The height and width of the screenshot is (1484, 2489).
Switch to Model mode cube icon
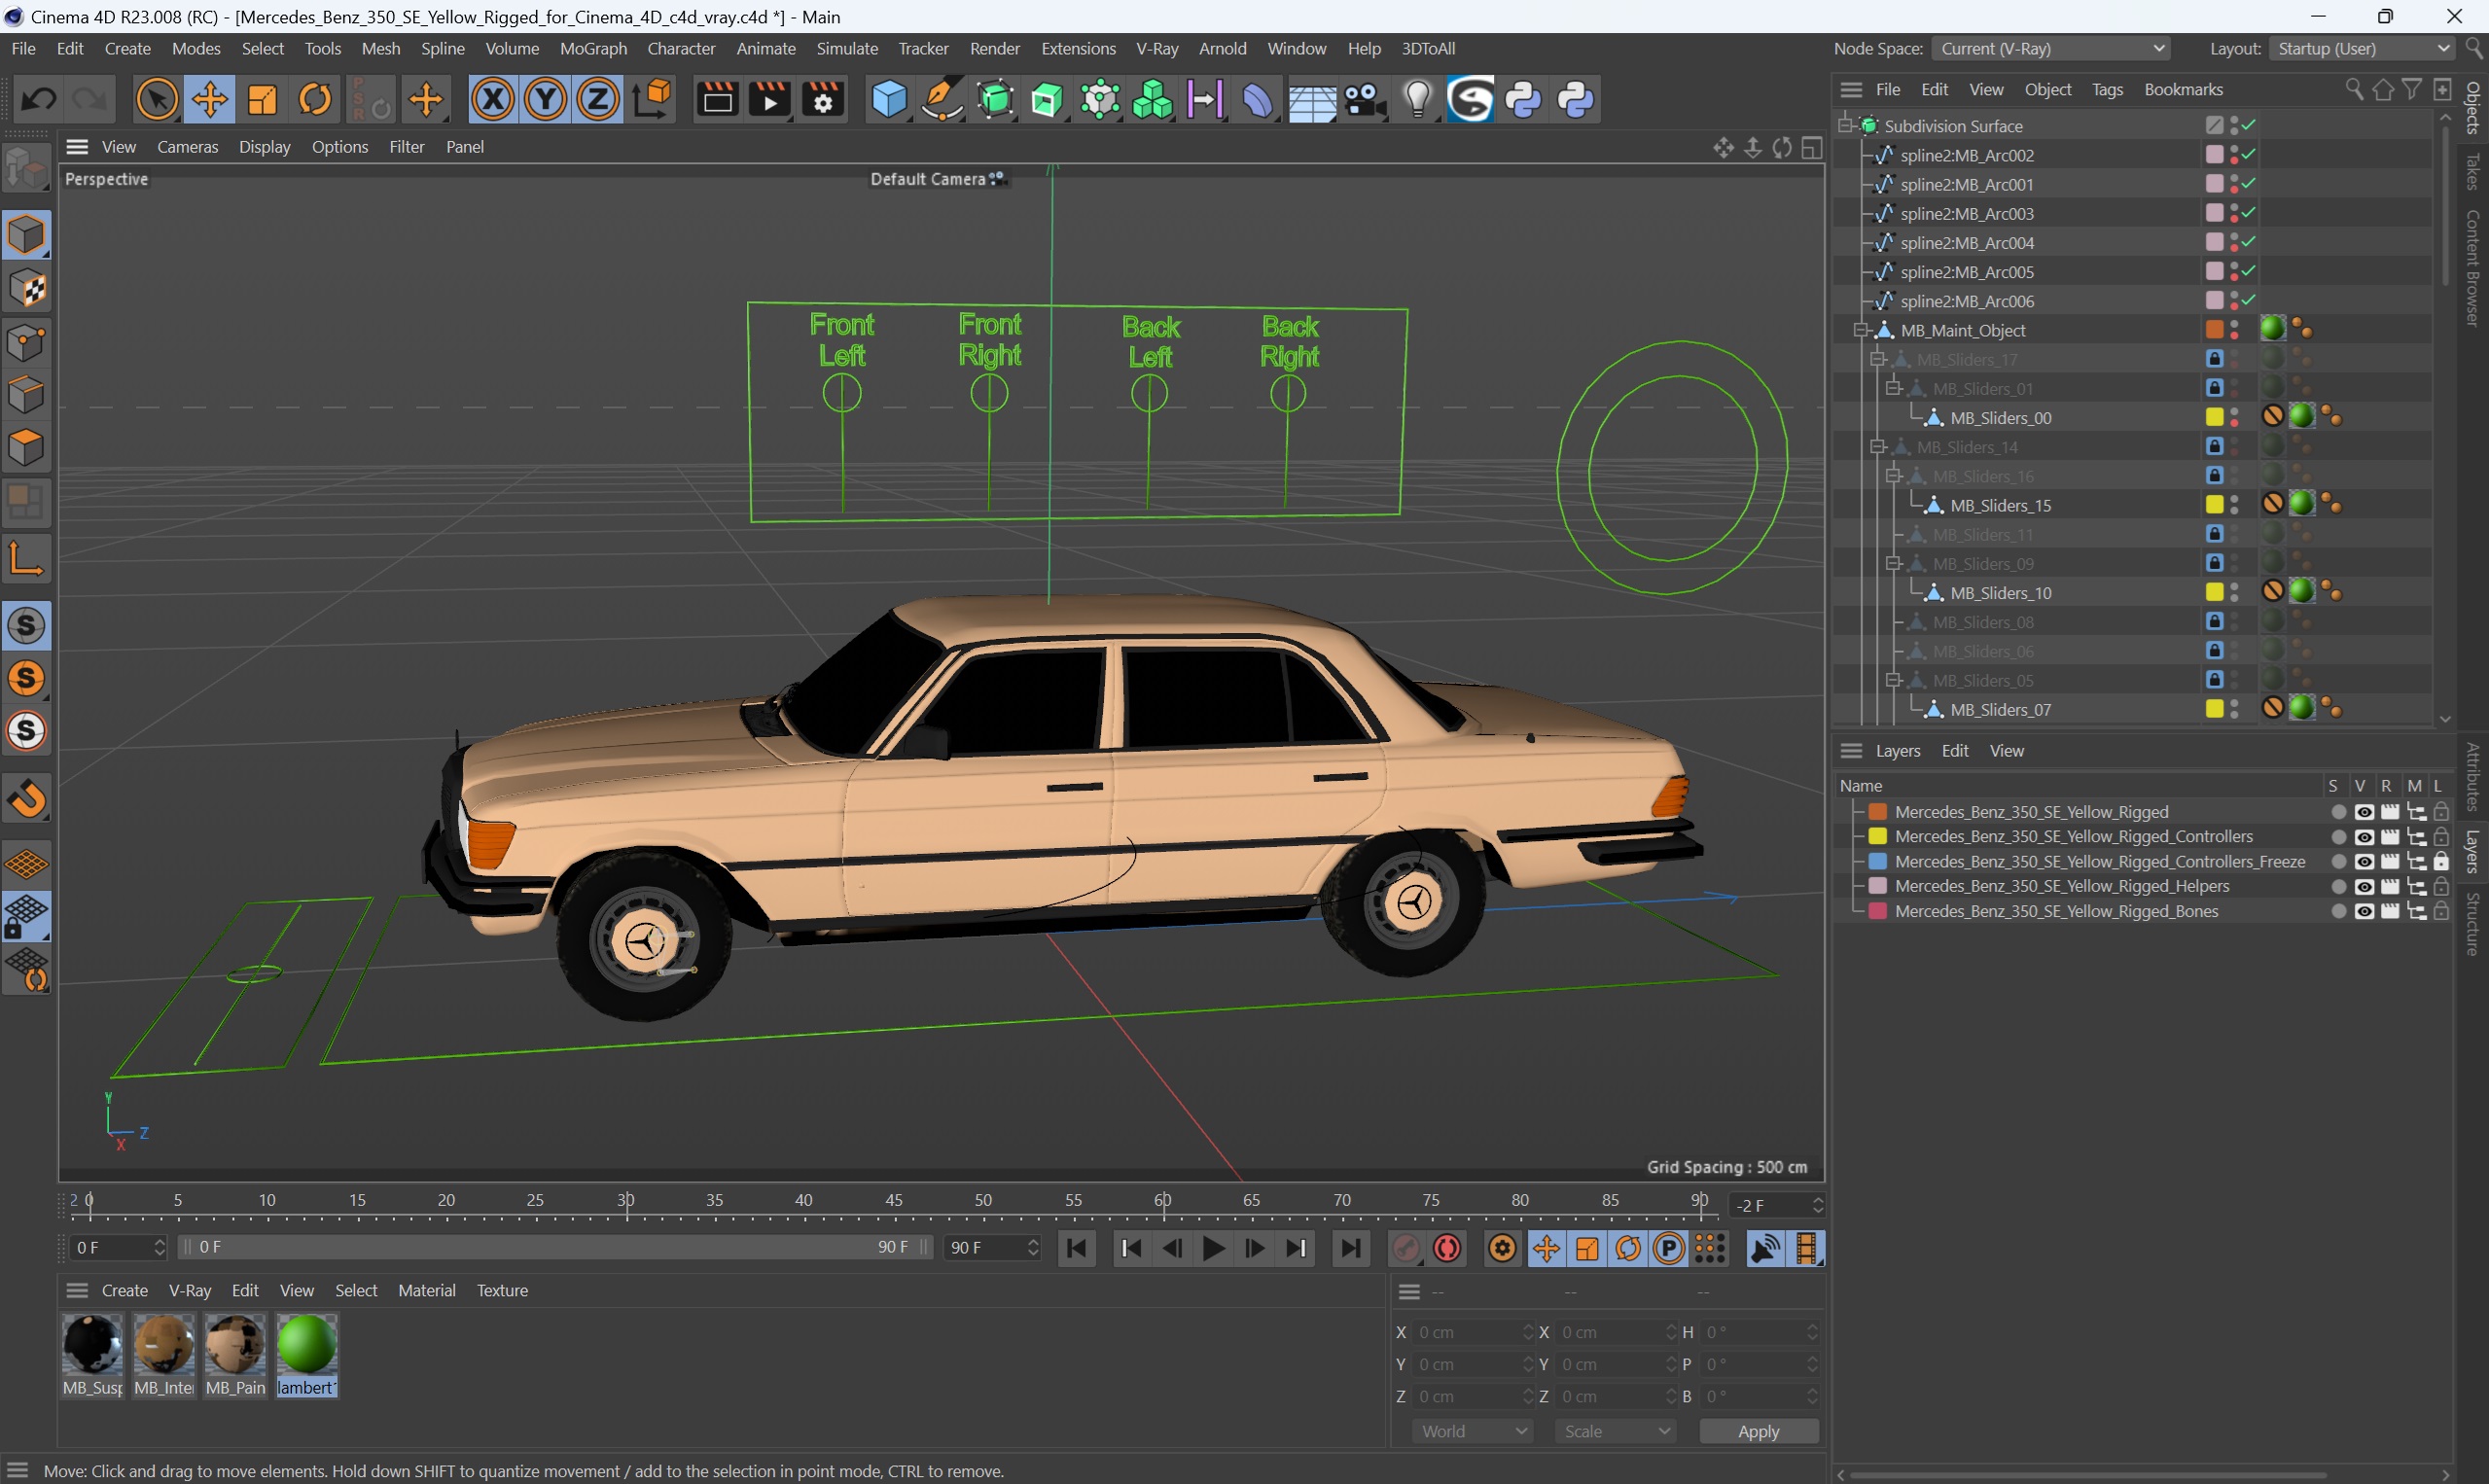click(27, 235)
